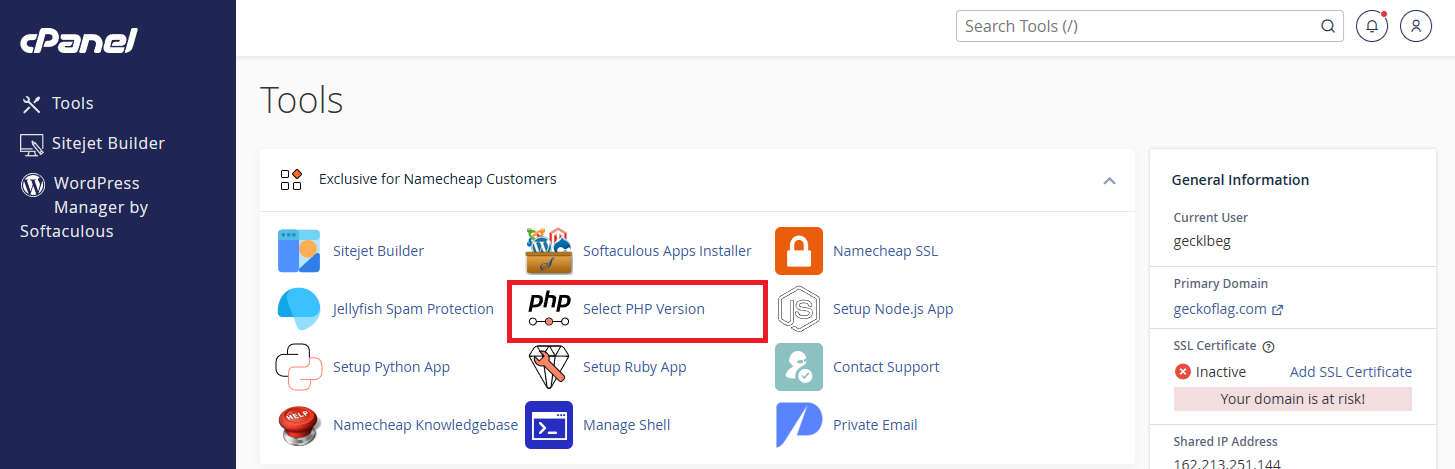
Task: Click the red Help button icon
Action: coord(298,425)
